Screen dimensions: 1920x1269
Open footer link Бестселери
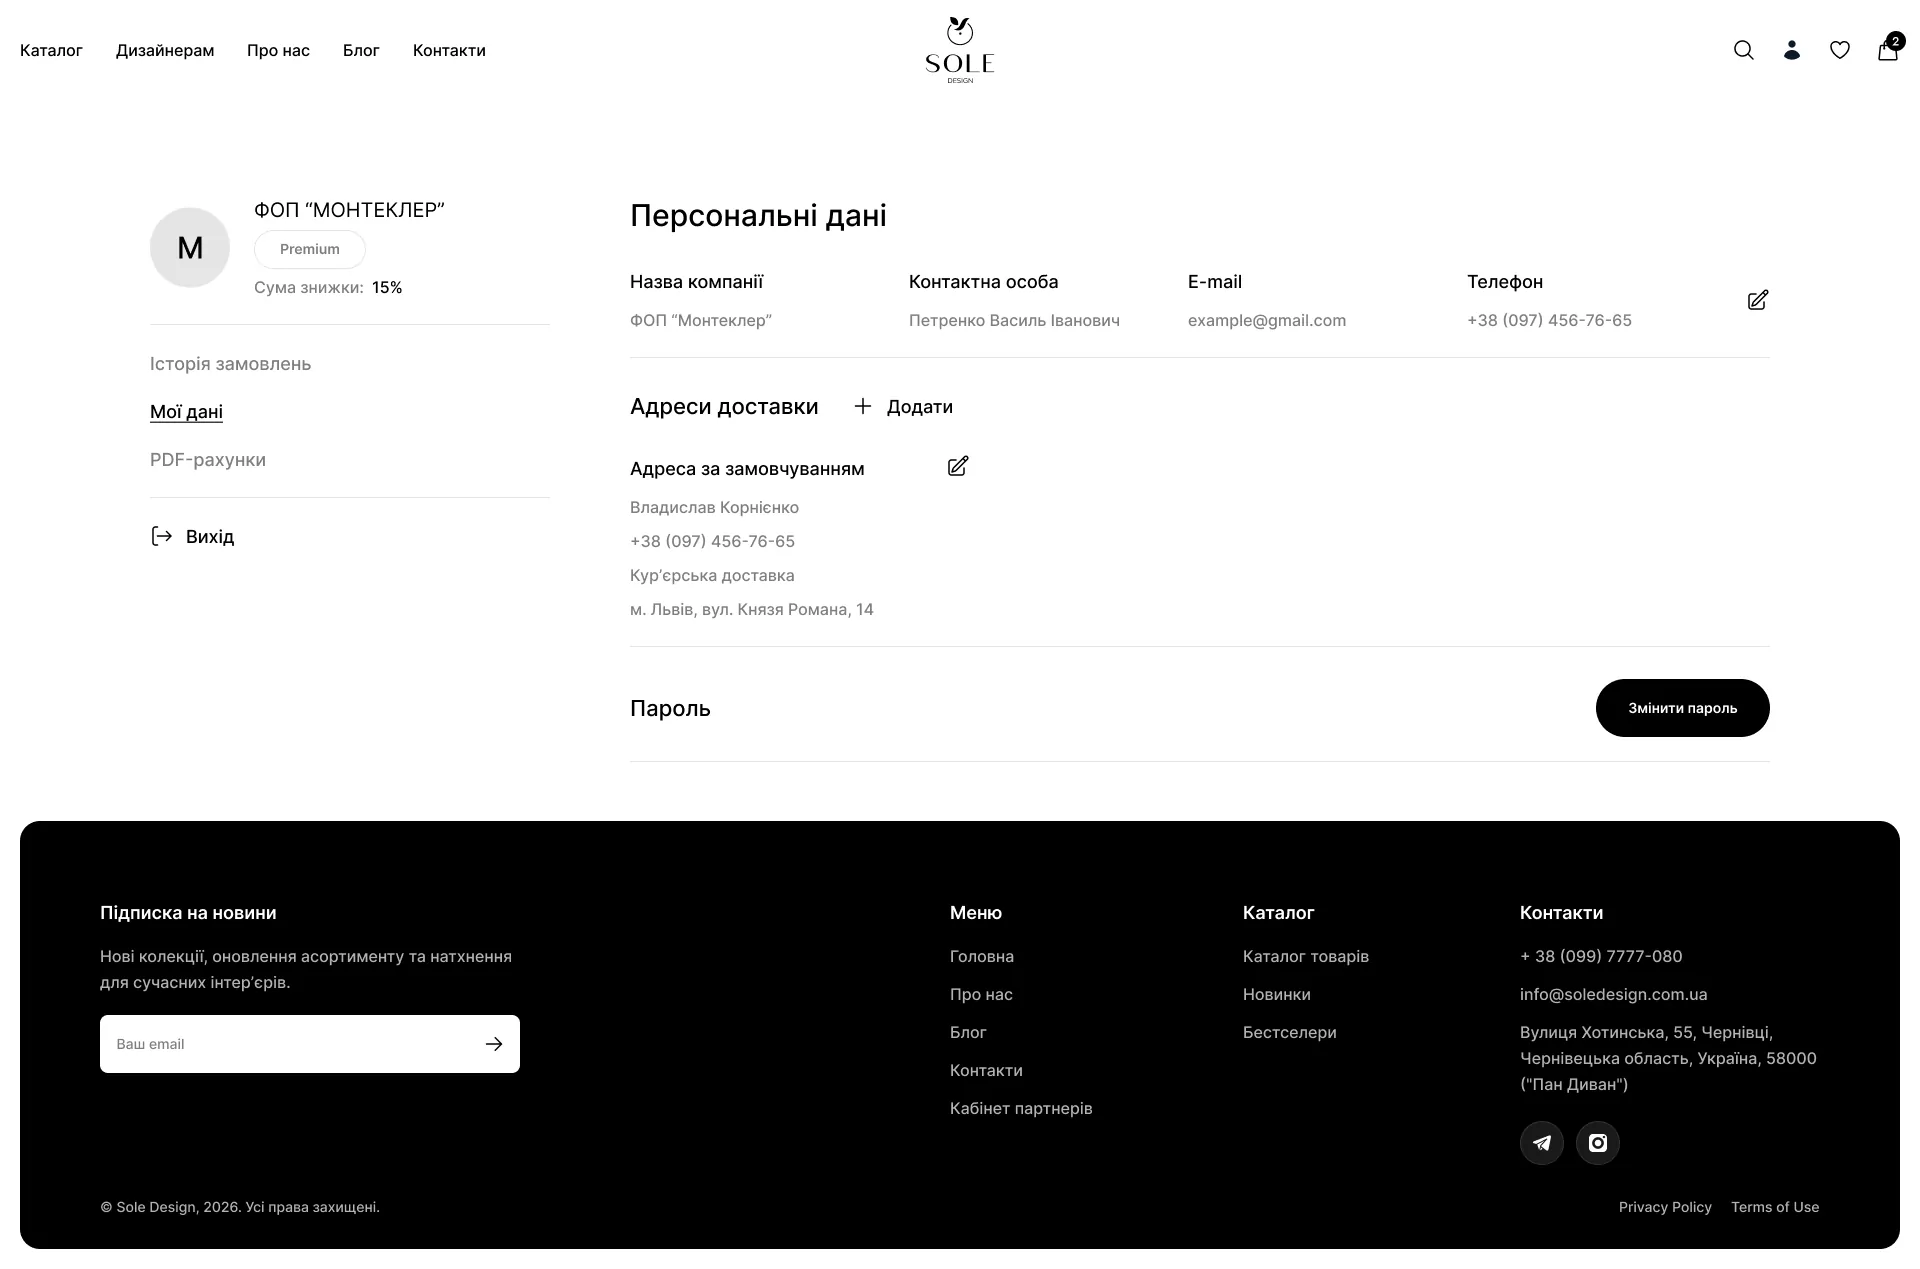(1290, 1032)
